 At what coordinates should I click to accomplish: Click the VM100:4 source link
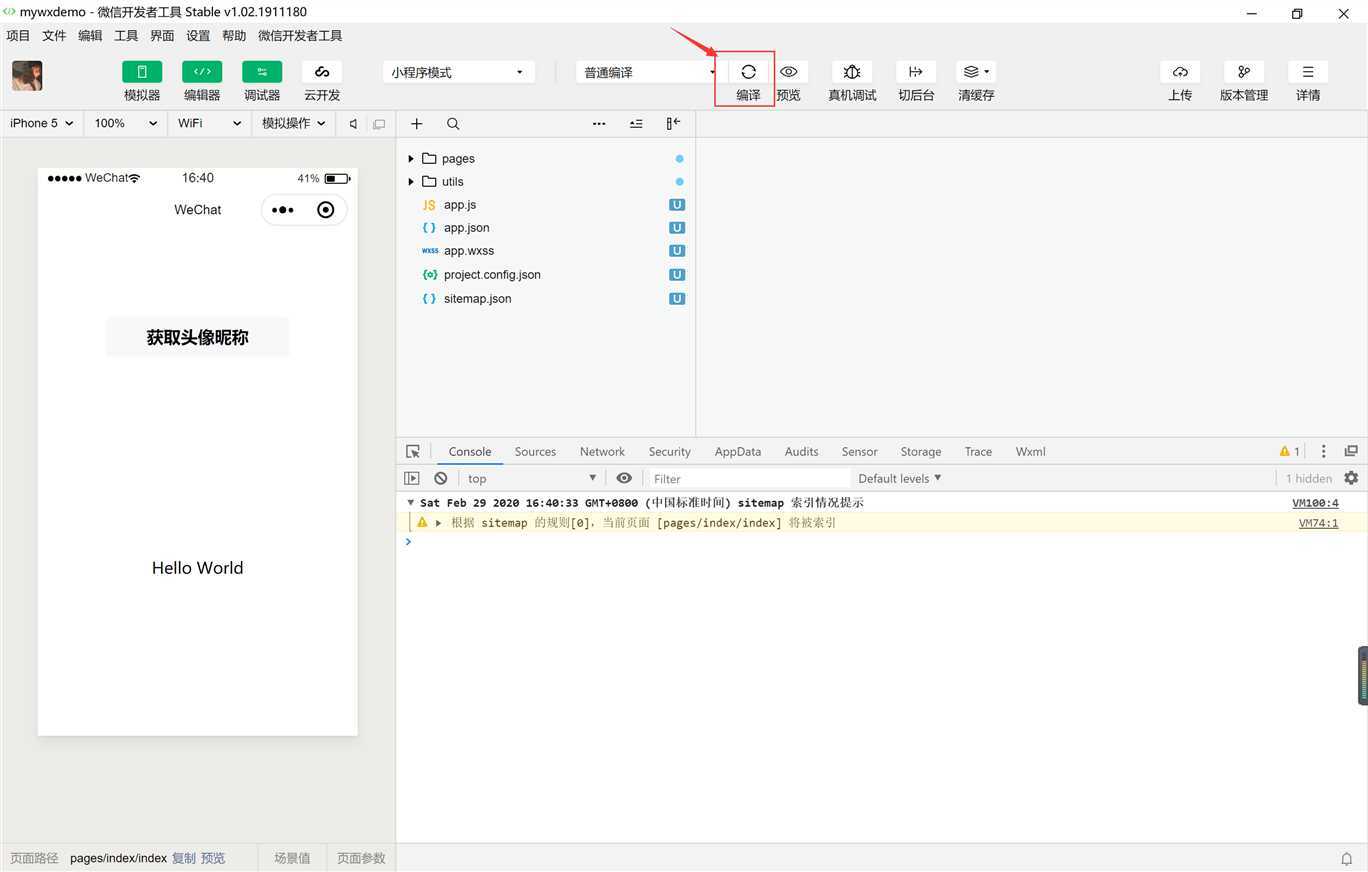pos(1315,503)
